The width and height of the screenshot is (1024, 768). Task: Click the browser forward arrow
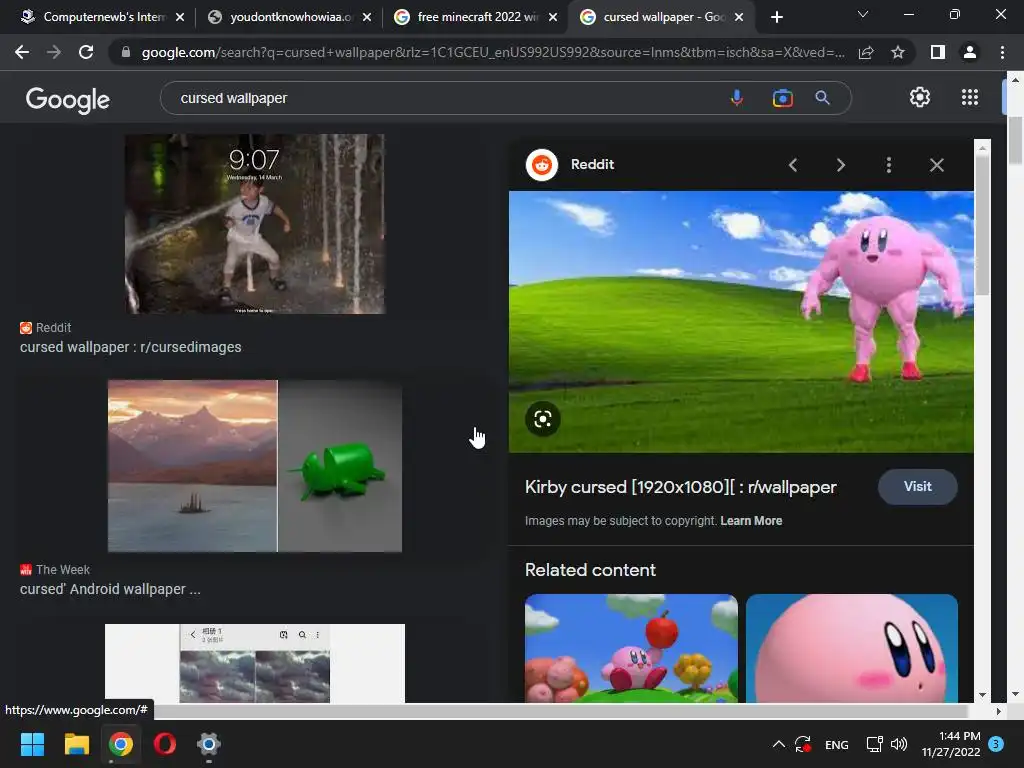pos(54,52)
